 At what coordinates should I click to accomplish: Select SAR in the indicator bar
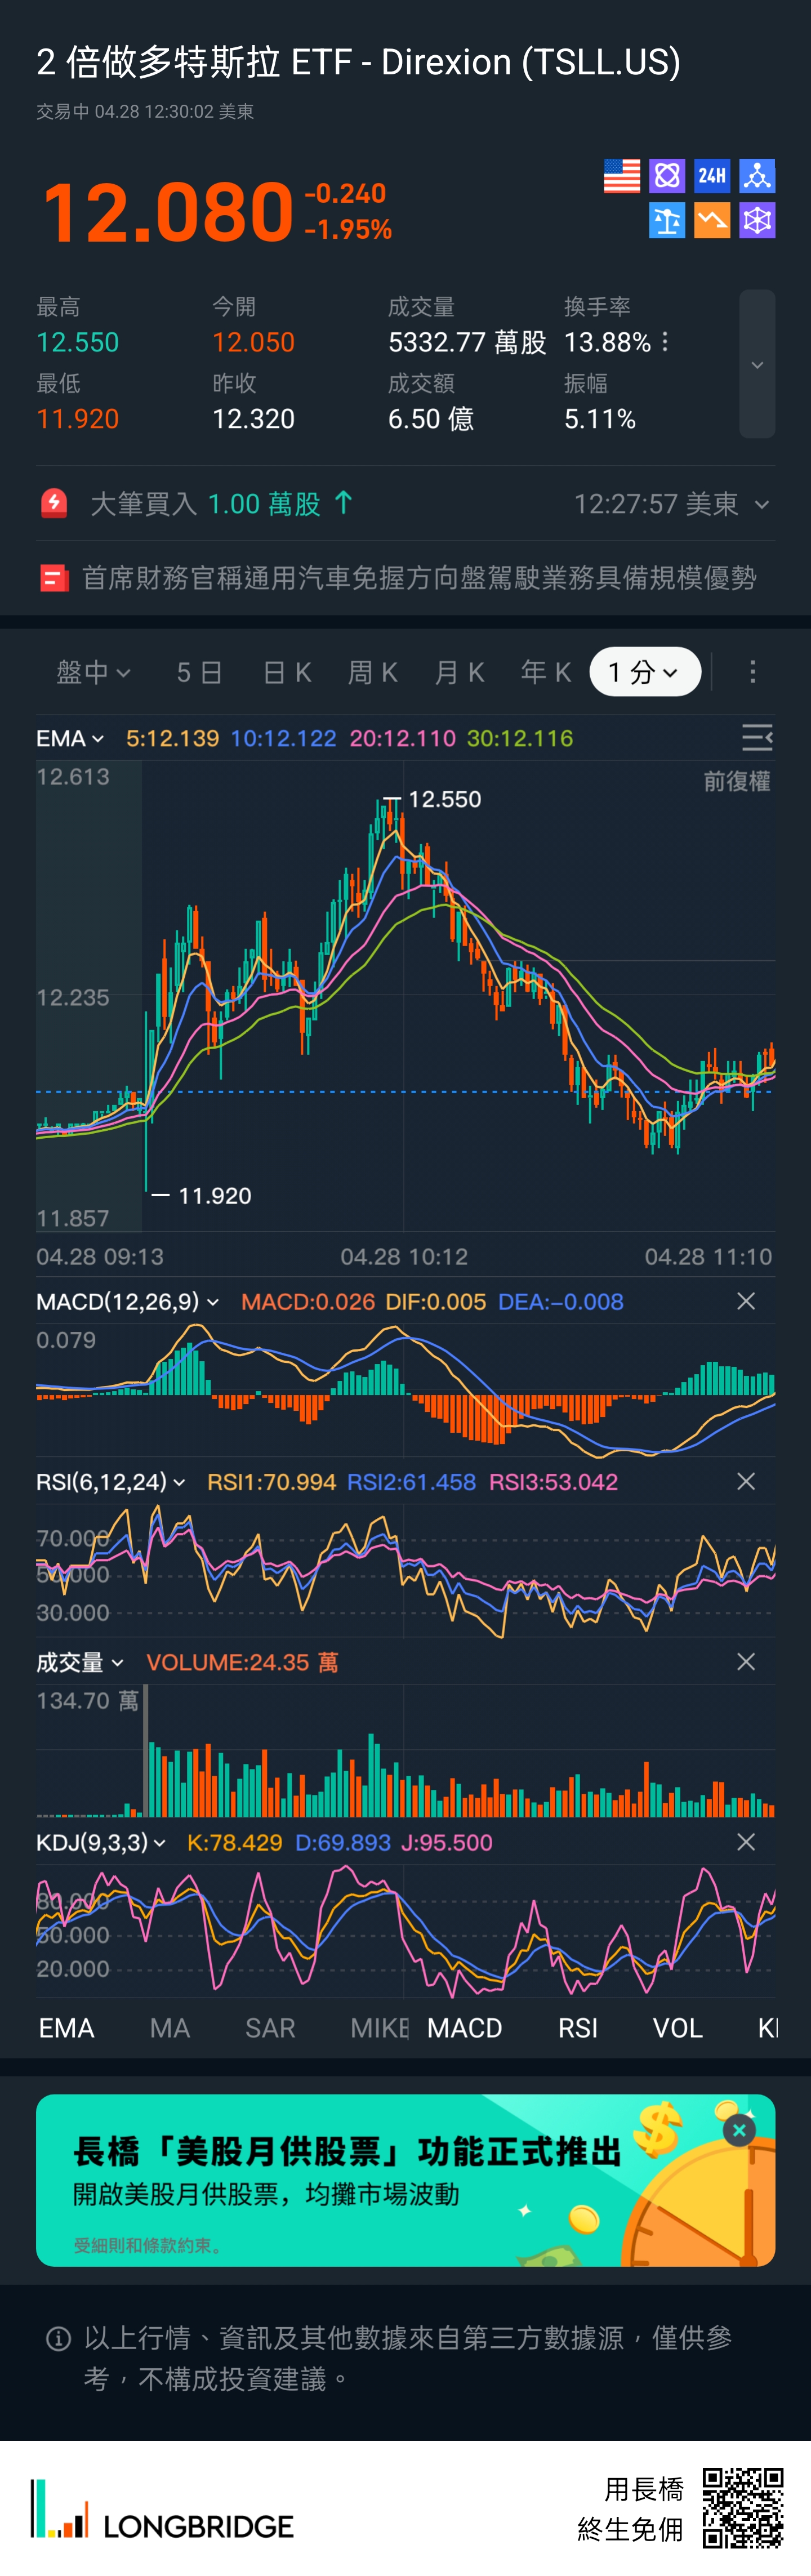point(270,2028)
